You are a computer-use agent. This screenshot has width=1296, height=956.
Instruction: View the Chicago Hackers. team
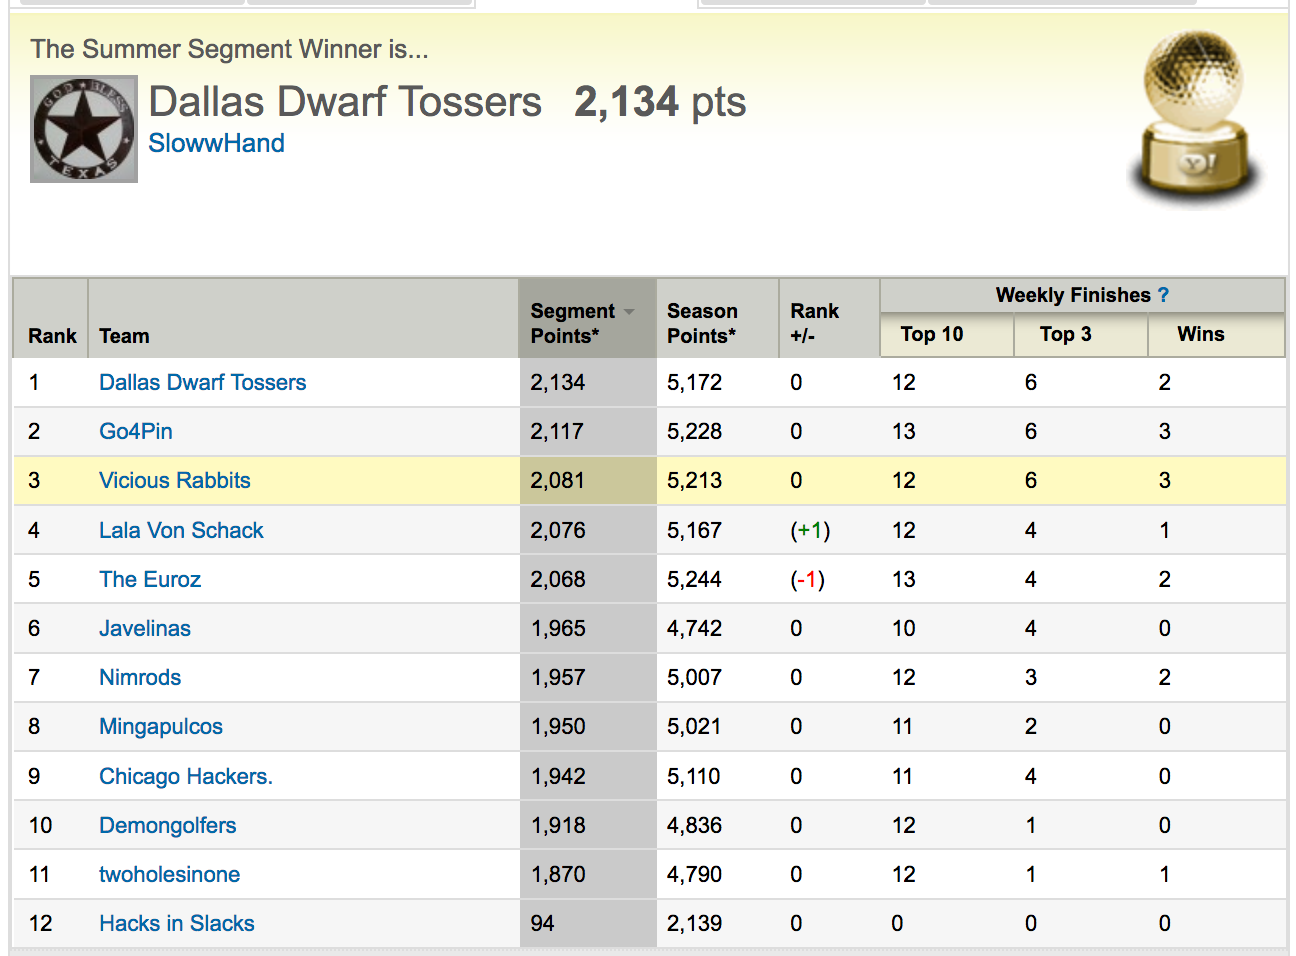pyautogui.click(x=186, y=777)
